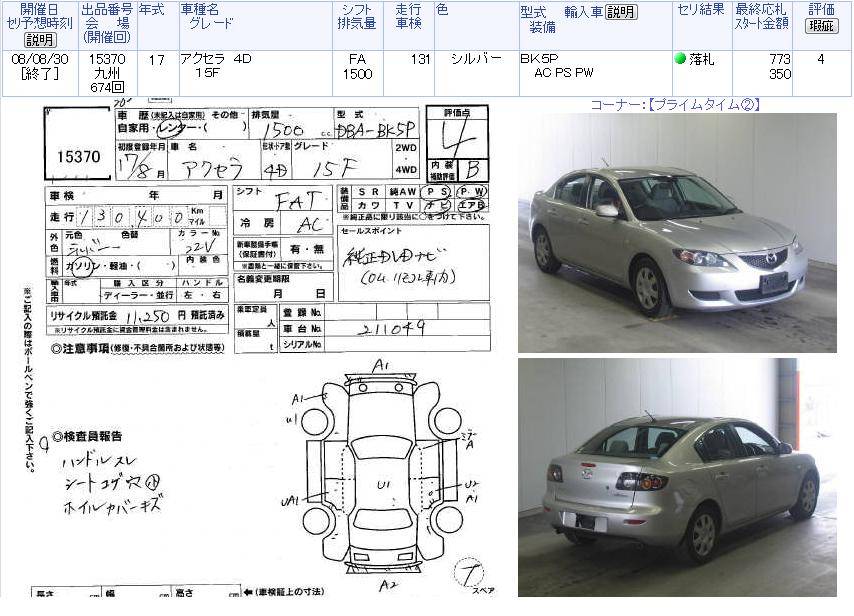Click the 九州 venue text
The image size is (854, 616).
(x=107, y=73)
